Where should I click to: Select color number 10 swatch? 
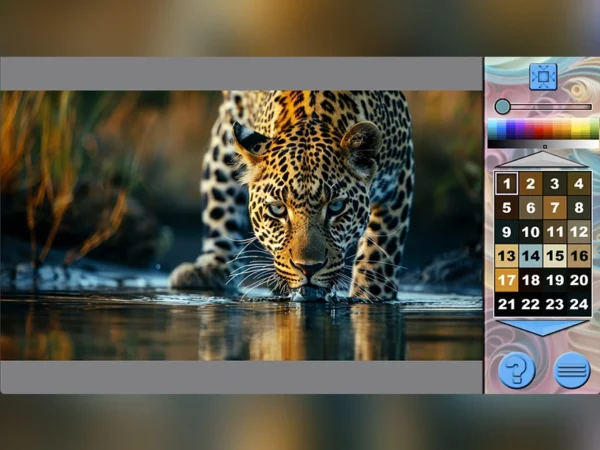(530, 232)
